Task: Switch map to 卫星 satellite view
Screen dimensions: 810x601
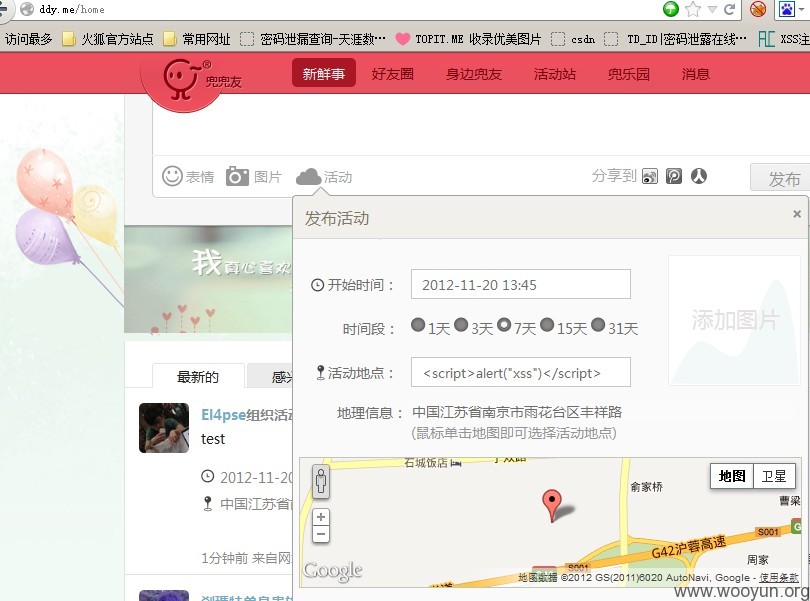Action: [774, 476]
